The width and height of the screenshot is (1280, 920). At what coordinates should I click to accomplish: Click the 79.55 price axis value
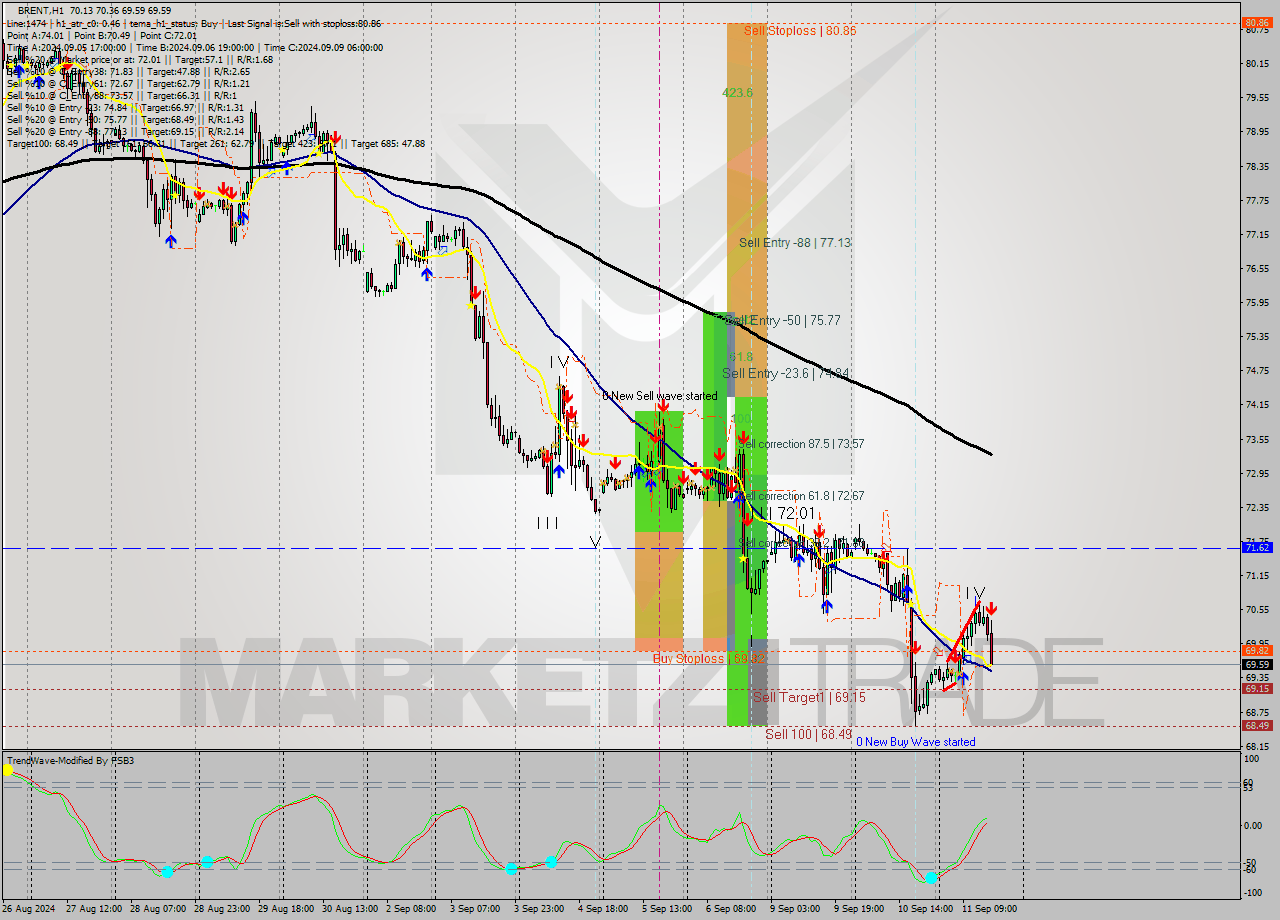[x=1258, y=98]
